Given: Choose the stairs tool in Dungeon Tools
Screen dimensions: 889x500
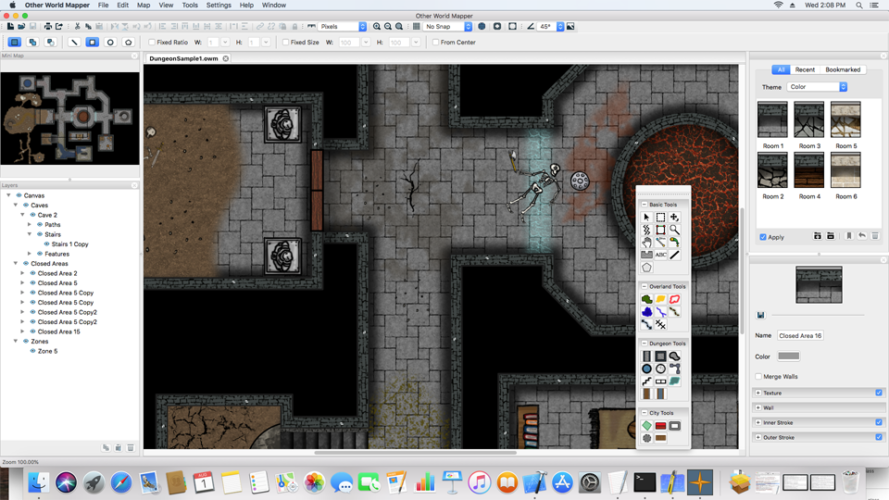Looking at the screenshot, I should coord(646,381).
